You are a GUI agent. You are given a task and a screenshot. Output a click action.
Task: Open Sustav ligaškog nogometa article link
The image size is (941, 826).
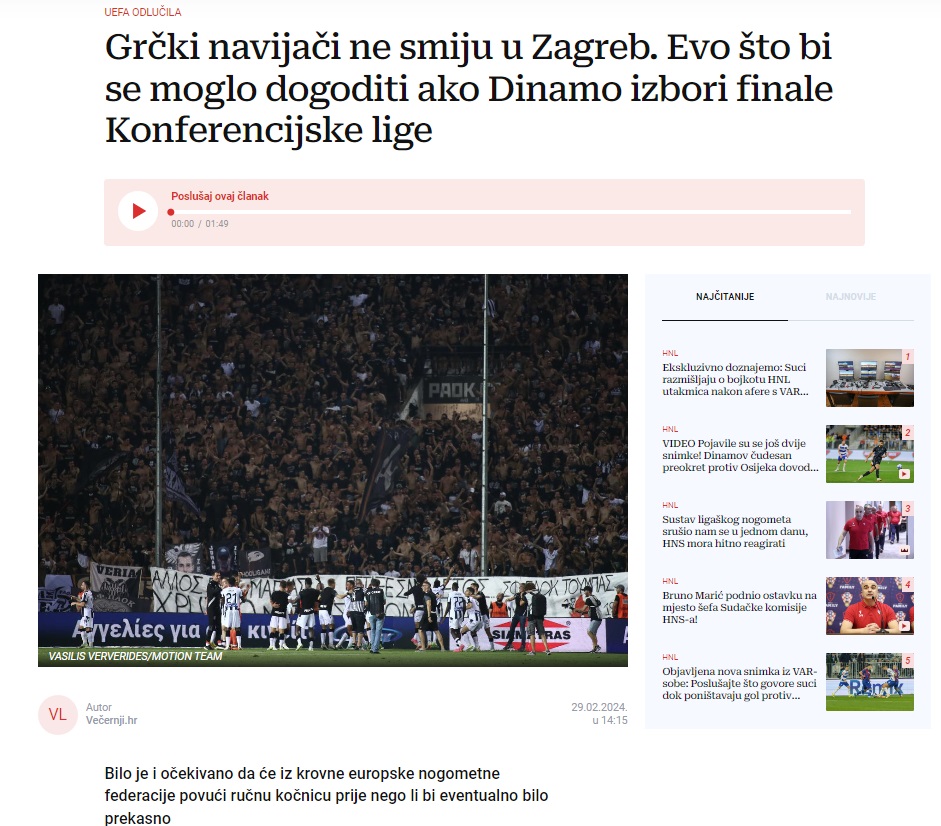tap(735, 531)
